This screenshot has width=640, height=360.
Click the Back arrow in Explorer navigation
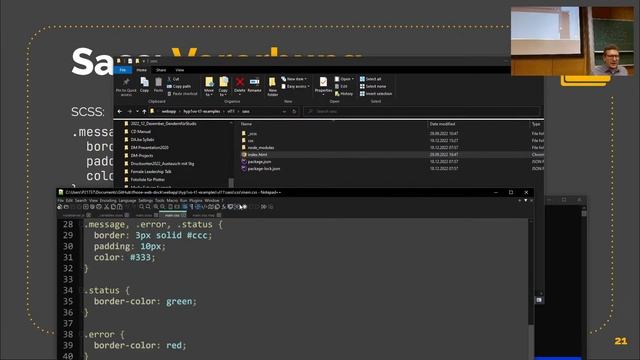click(x=120, y=111)
